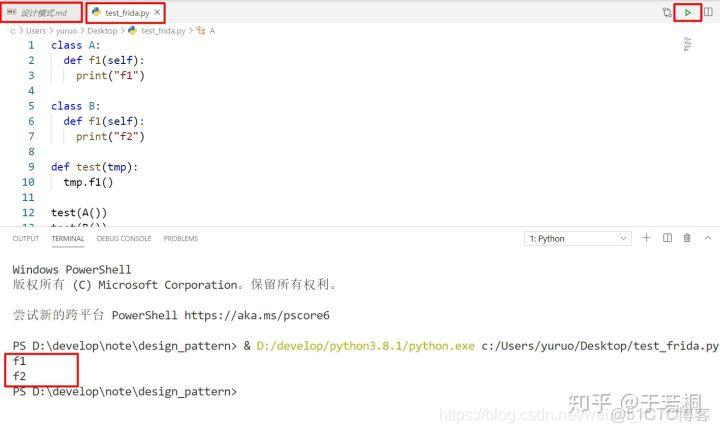The height and width of the screenshot is (433, 720).
Task: Click the 'test(A())' code line
Action: click(x=79, y=213)
